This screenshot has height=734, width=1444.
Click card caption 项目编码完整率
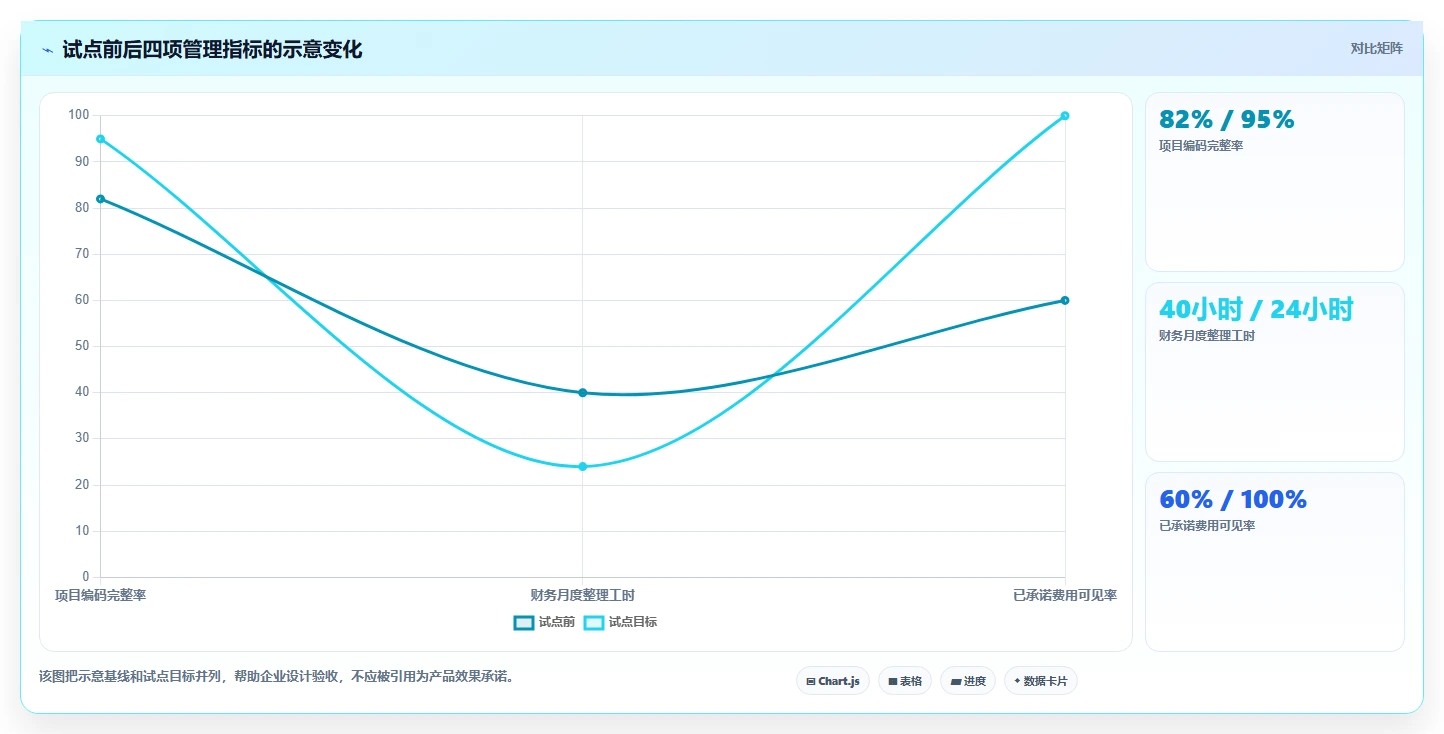[x=1201, y=146]
